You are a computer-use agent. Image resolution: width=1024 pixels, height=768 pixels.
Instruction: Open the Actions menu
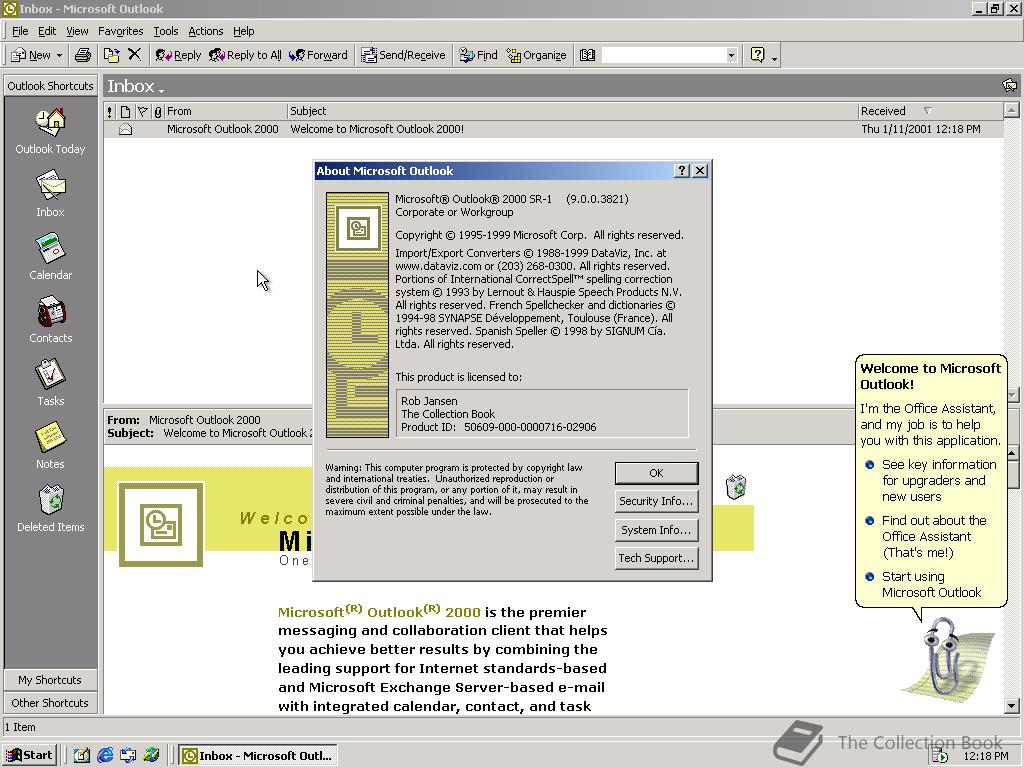(x=206, y=31)
